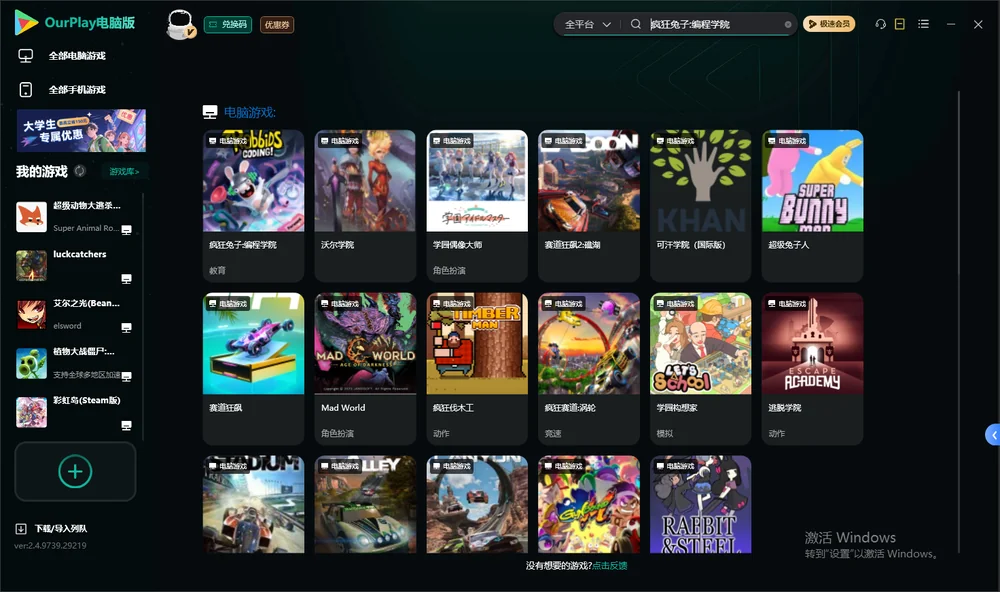1000x592 pixels.
Task: Click the PC icon on elsword row
Action: pyautogui.click(x=126, y=327)
